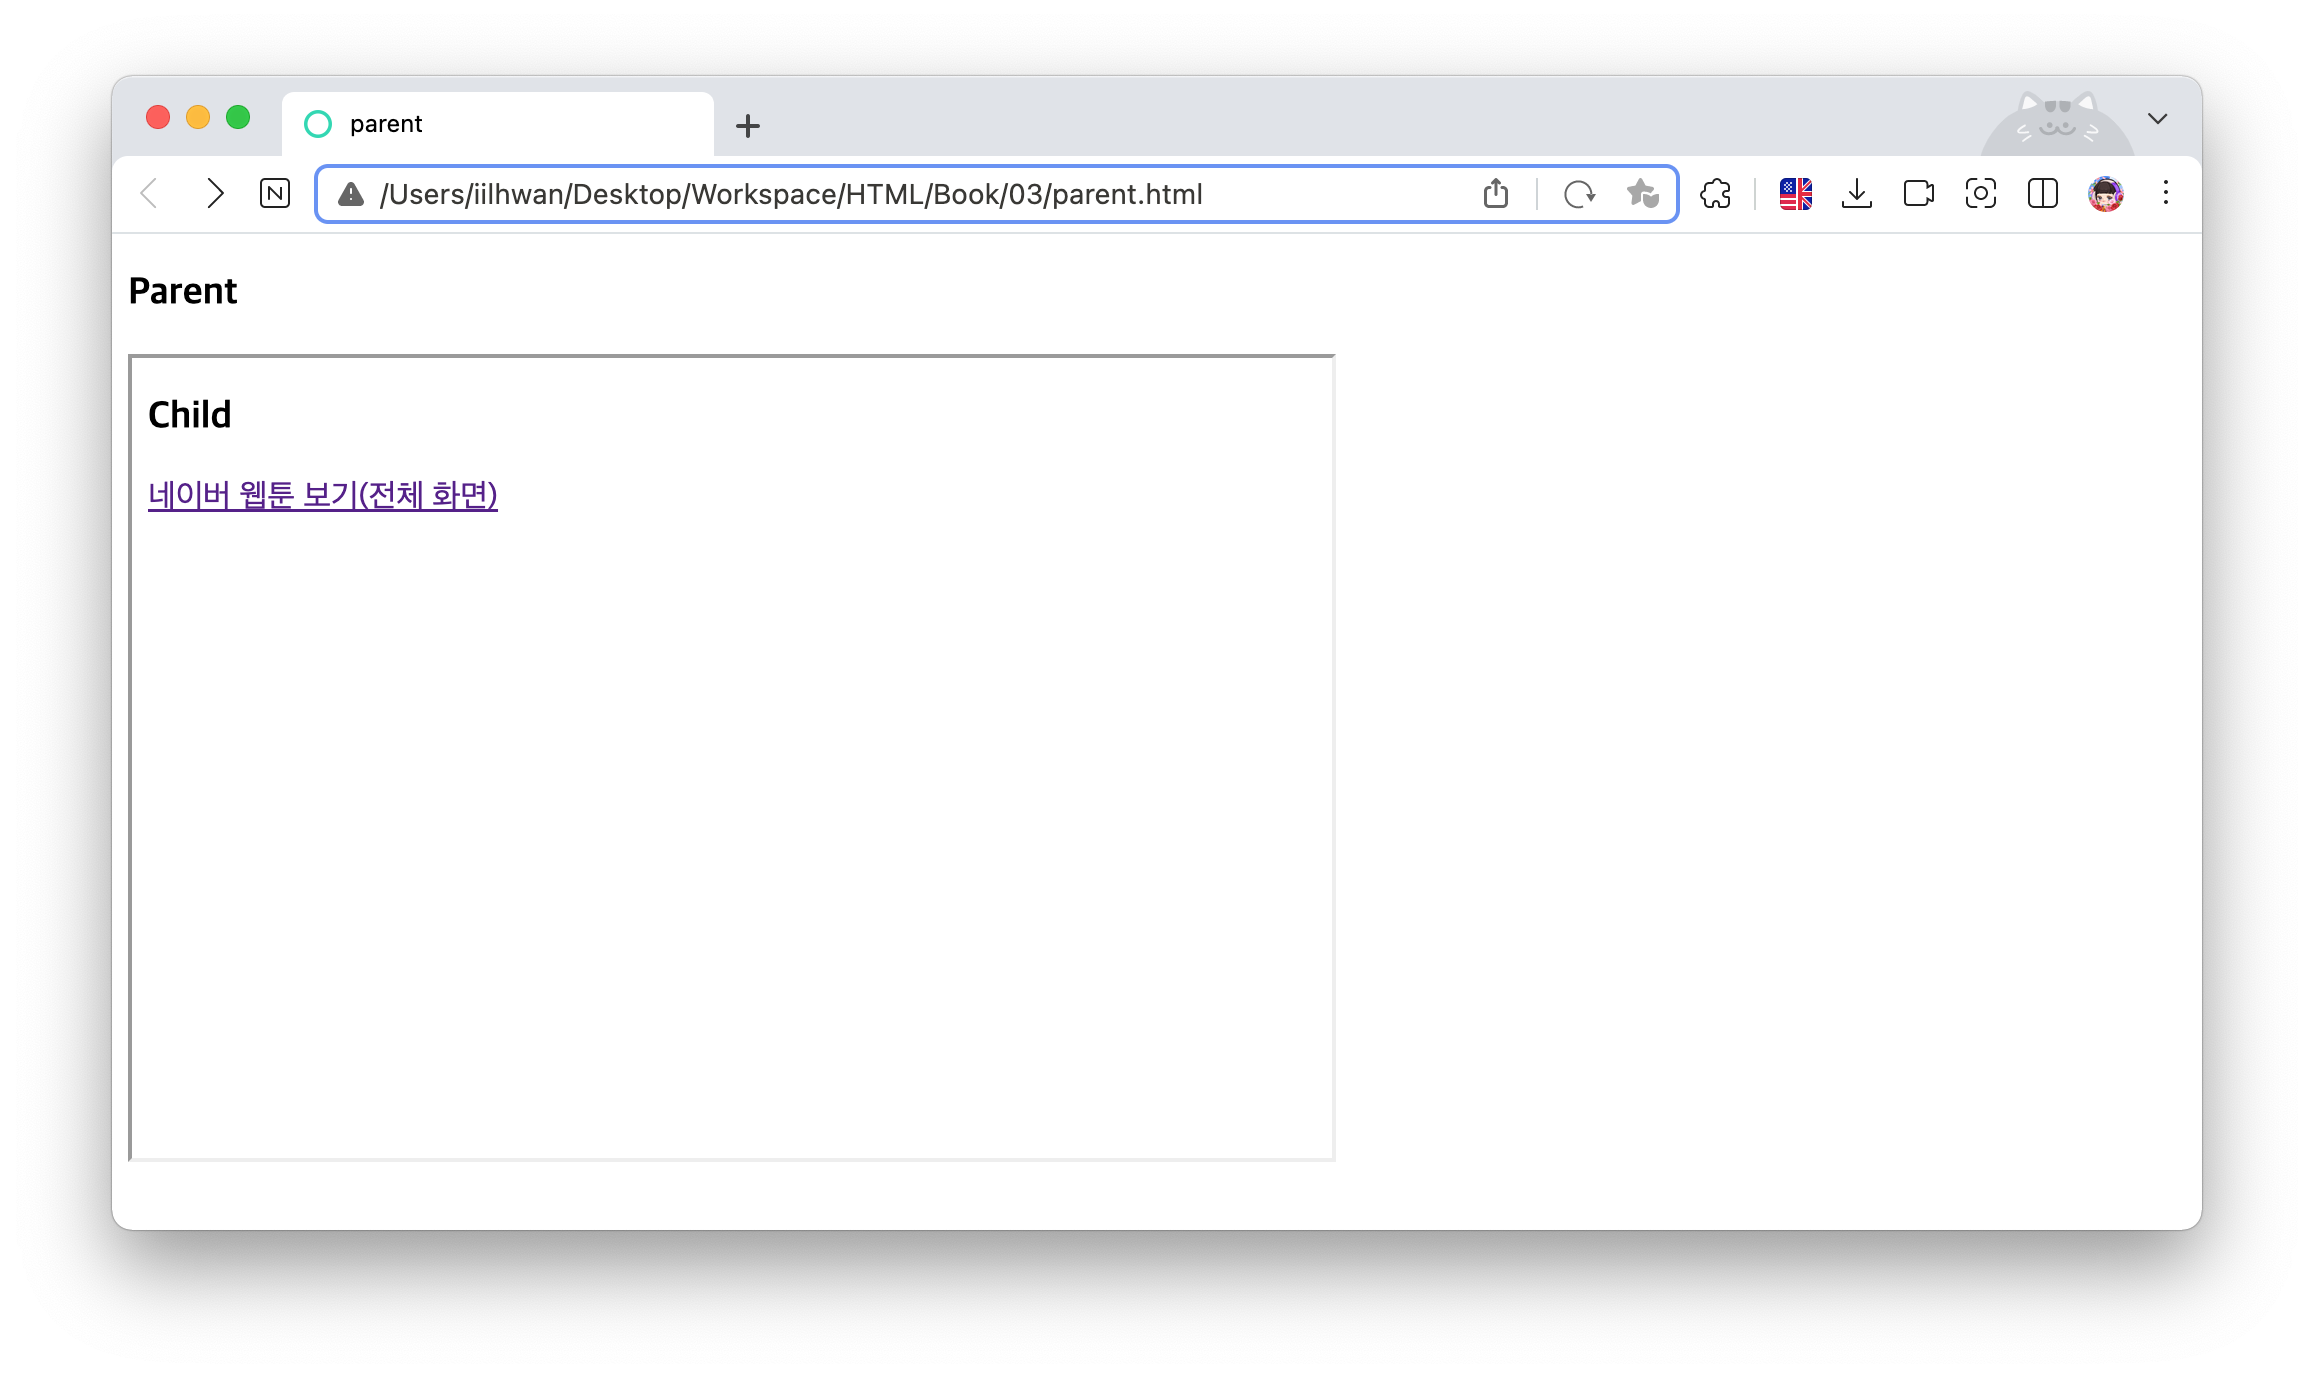This screenshot has height=1378, width=2314.
Task: Click the browser forward arrow
Action: tap(214, 194)
